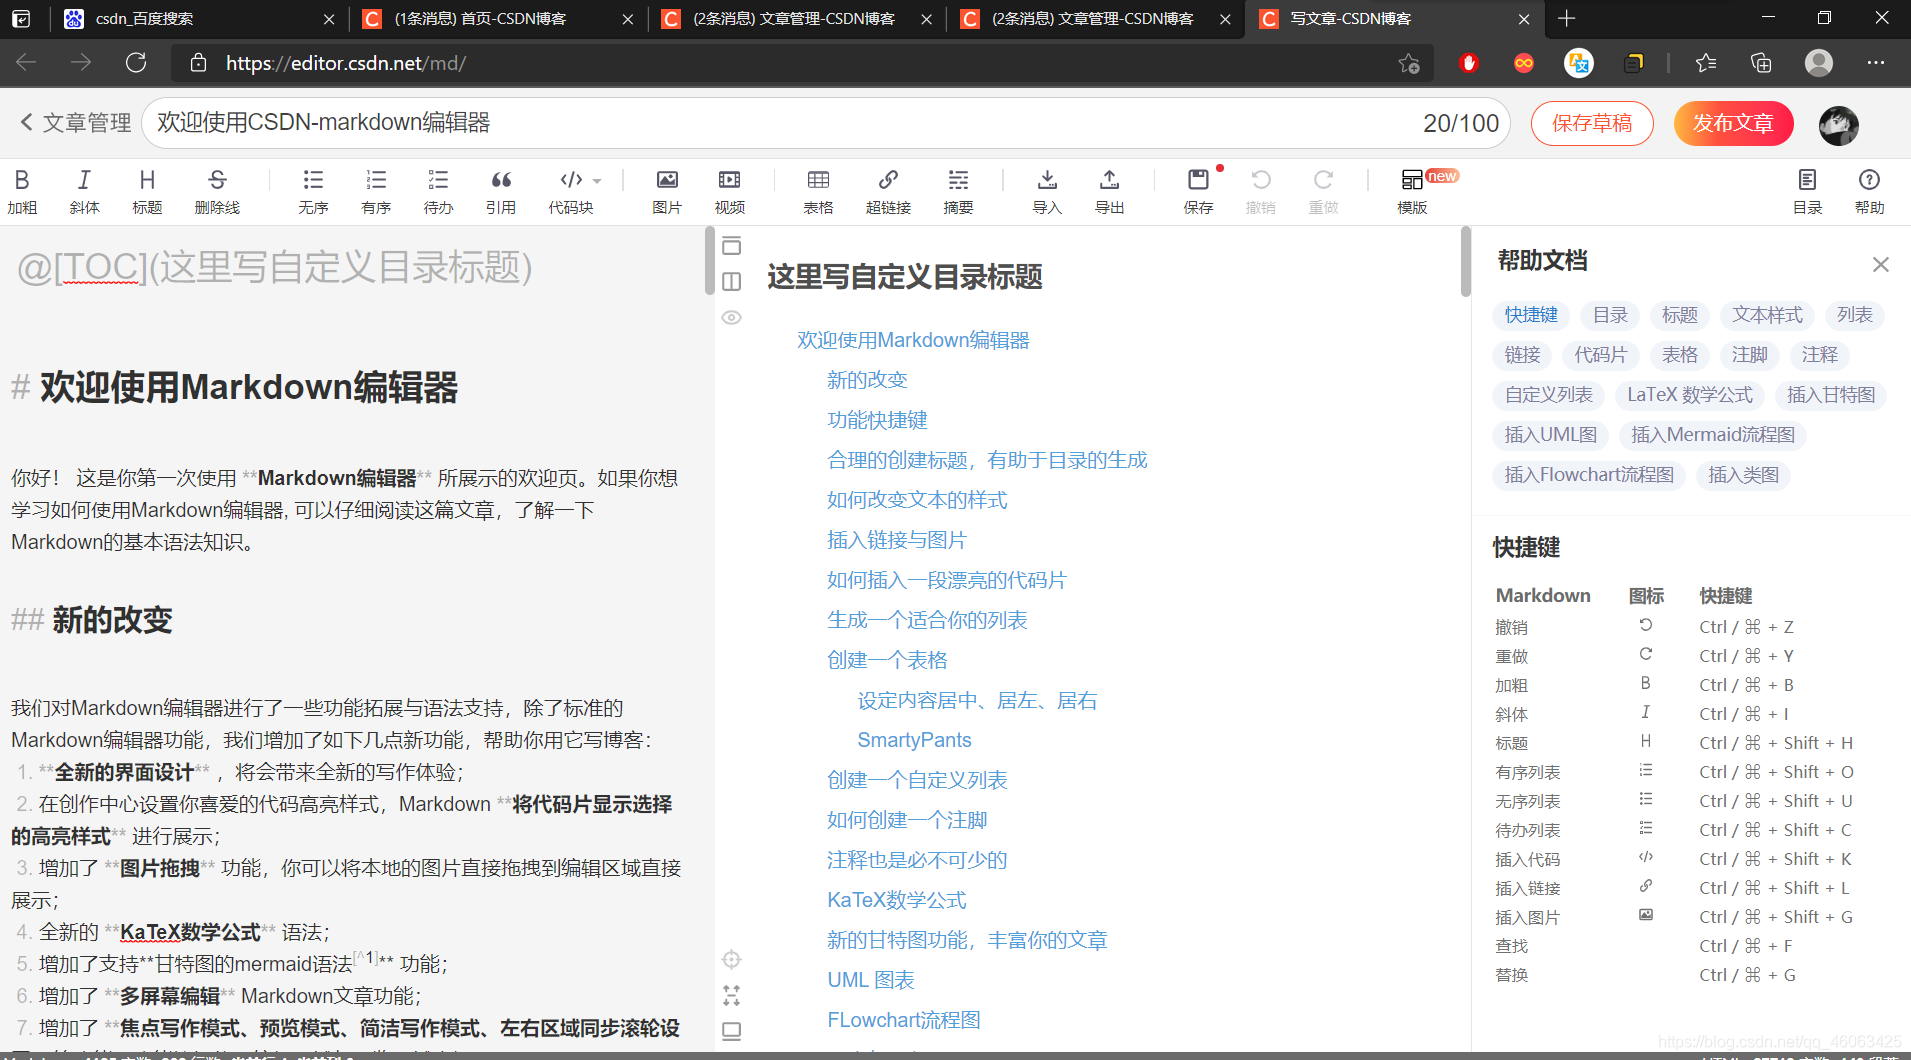Open TOC link SmartyPants
The image size is (1911, 1060).
coord(914,740)
